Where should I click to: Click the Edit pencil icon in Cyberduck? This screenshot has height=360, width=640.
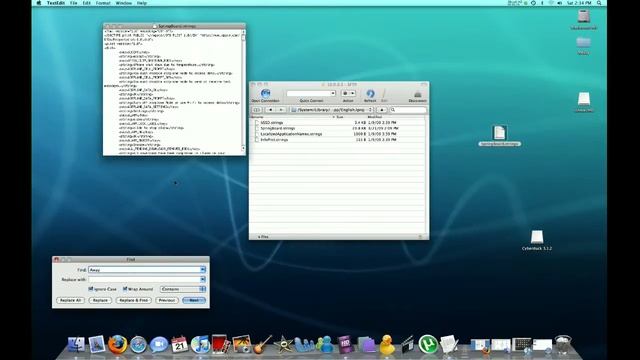[x=384, y=94]
